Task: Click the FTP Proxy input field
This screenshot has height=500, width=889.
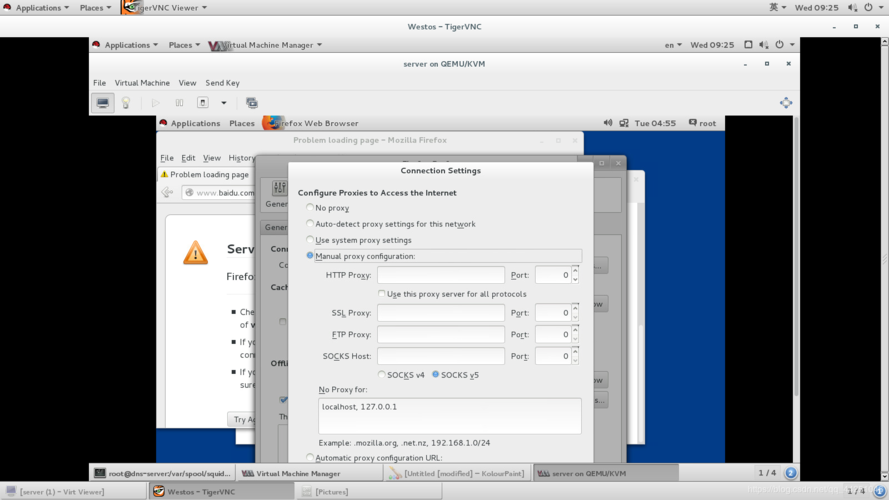Action: 441,334
